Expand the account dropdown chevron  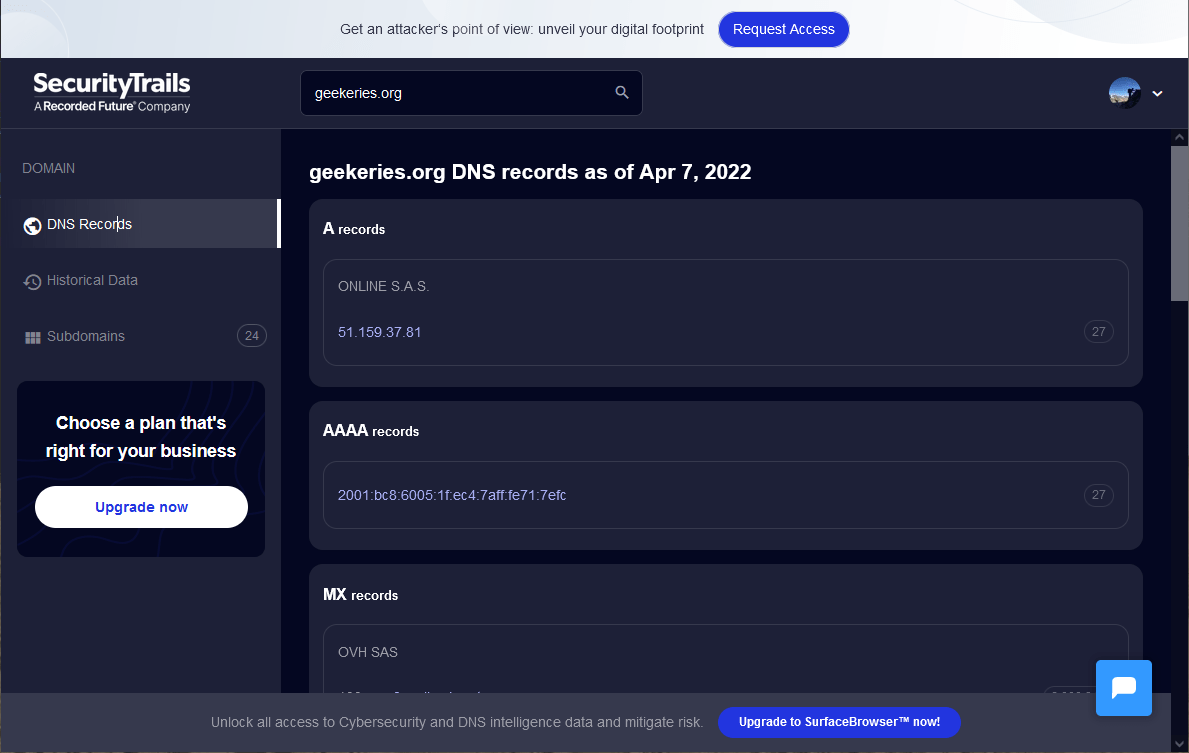click(x=1157, y=94)
